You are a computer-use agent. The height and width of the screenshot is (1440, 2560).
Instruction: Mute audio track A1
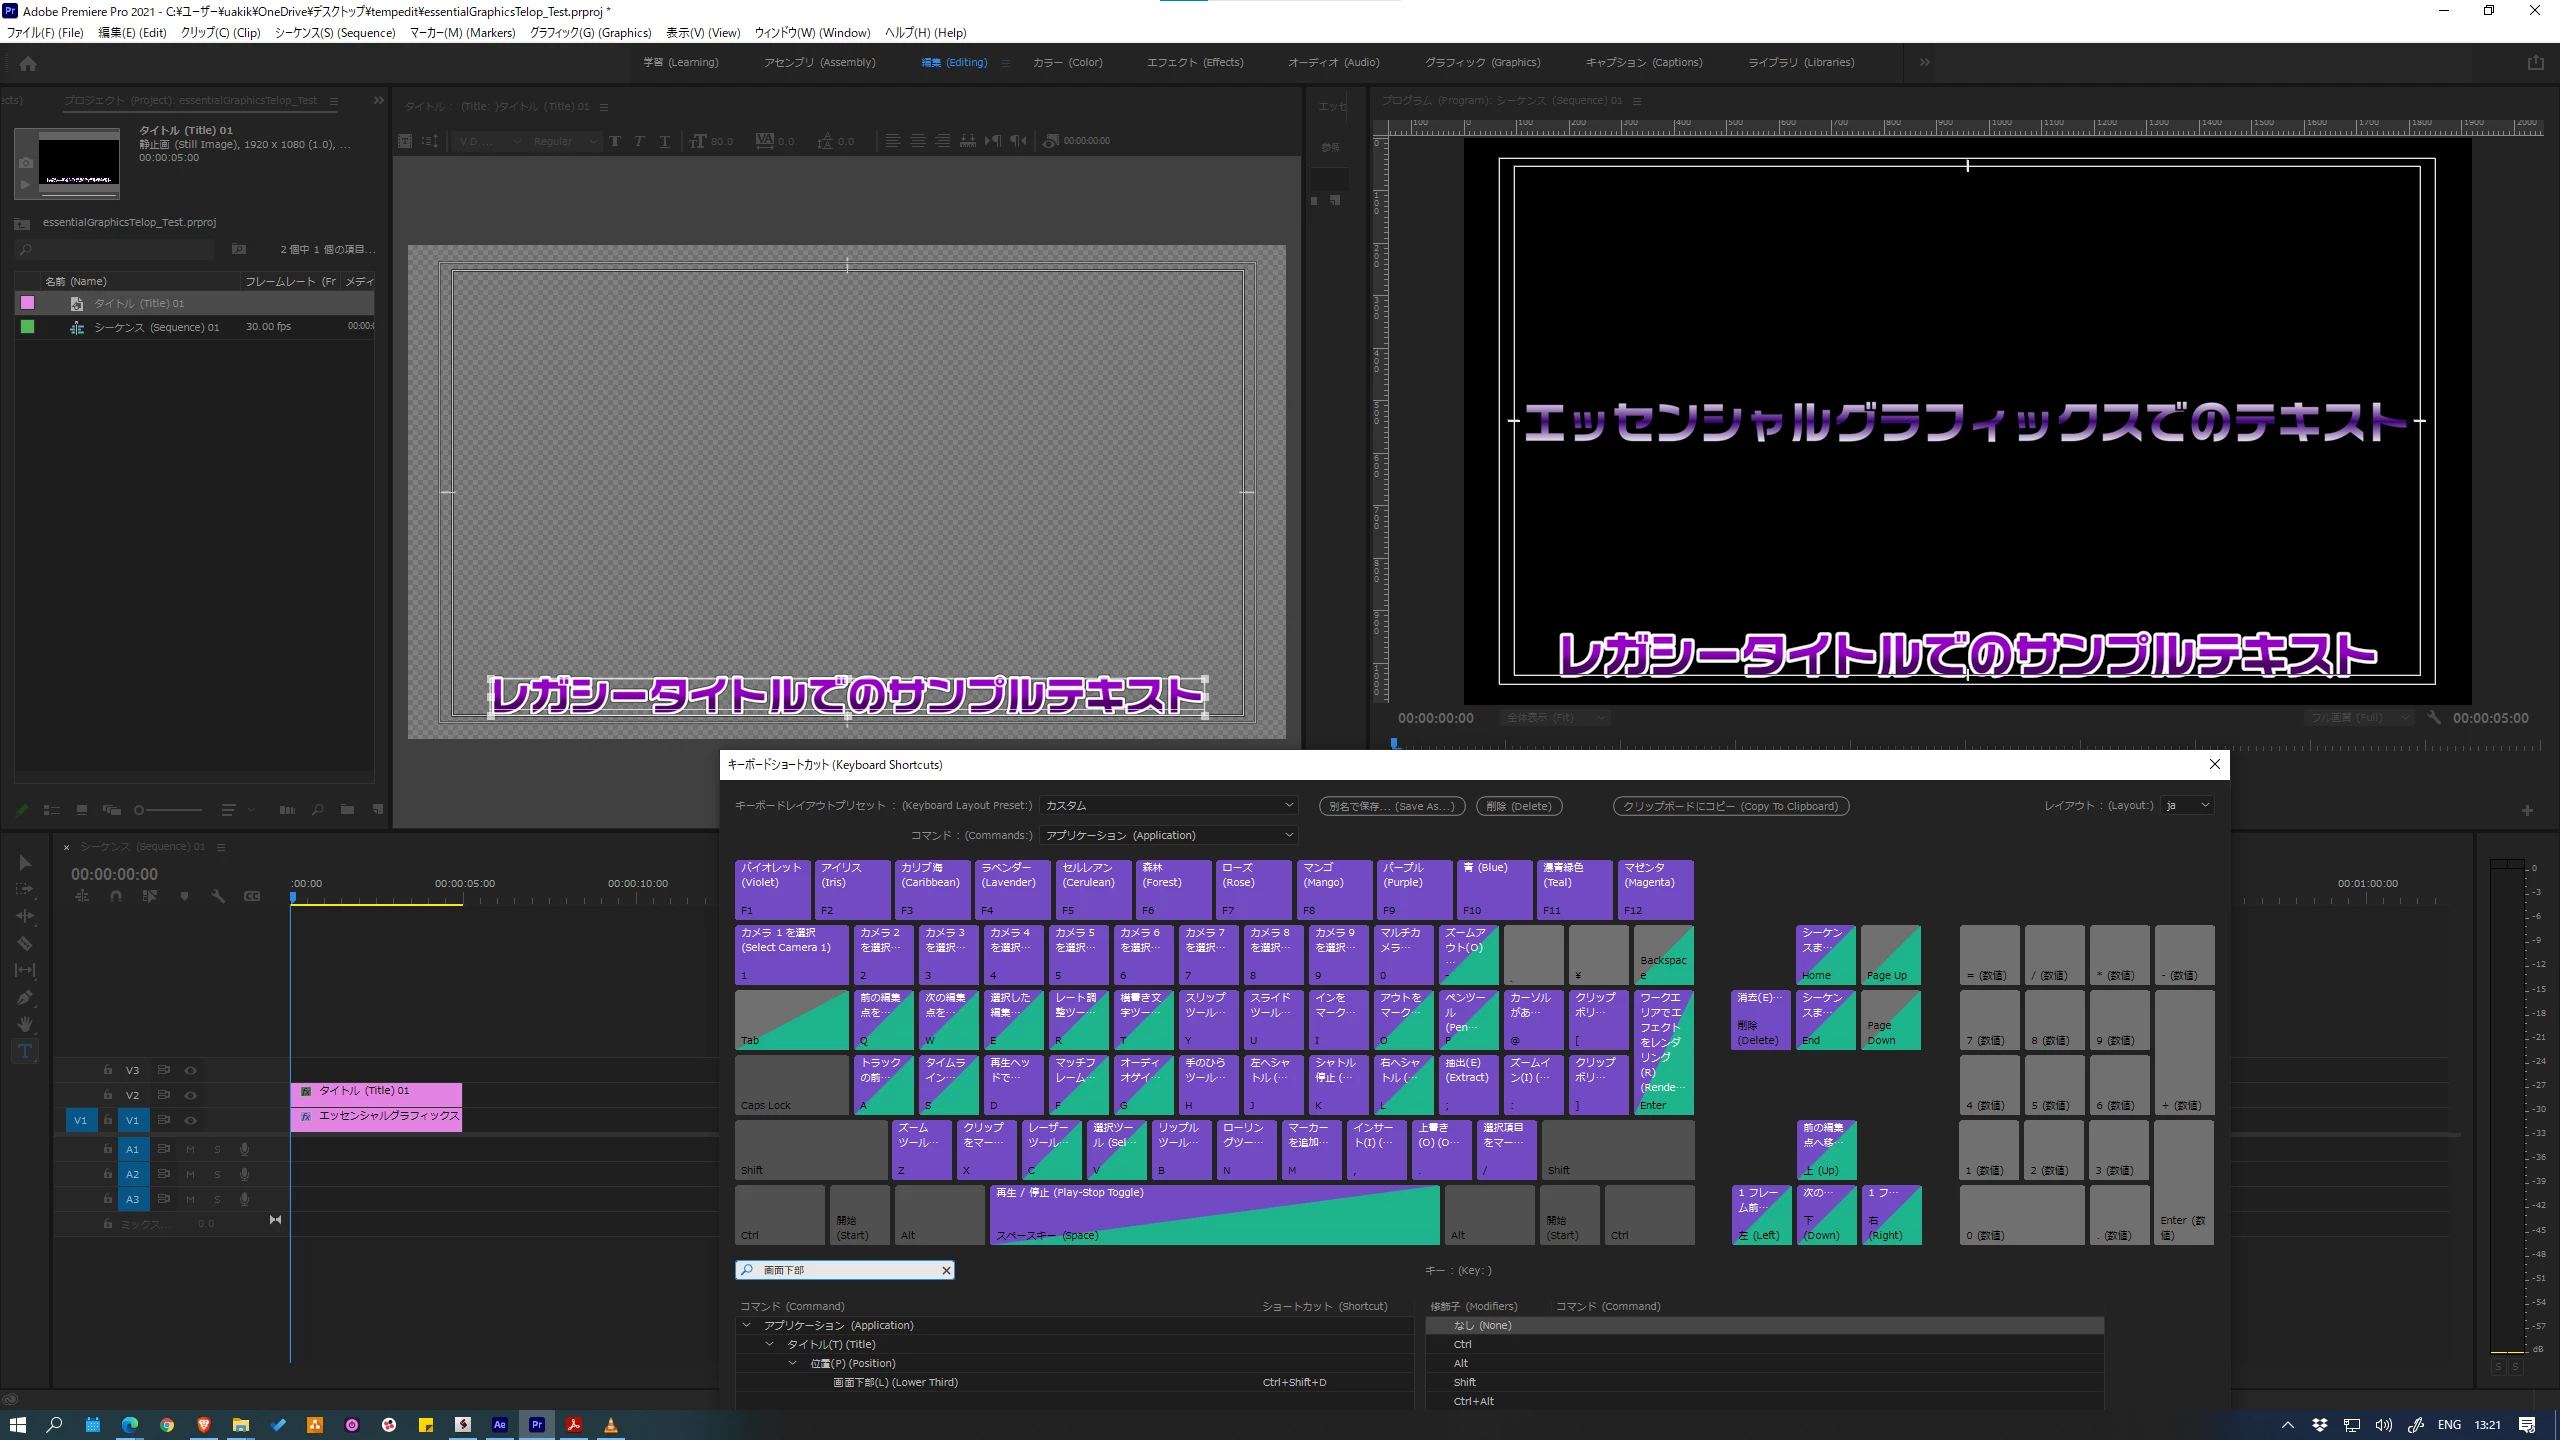(190, 1149)
